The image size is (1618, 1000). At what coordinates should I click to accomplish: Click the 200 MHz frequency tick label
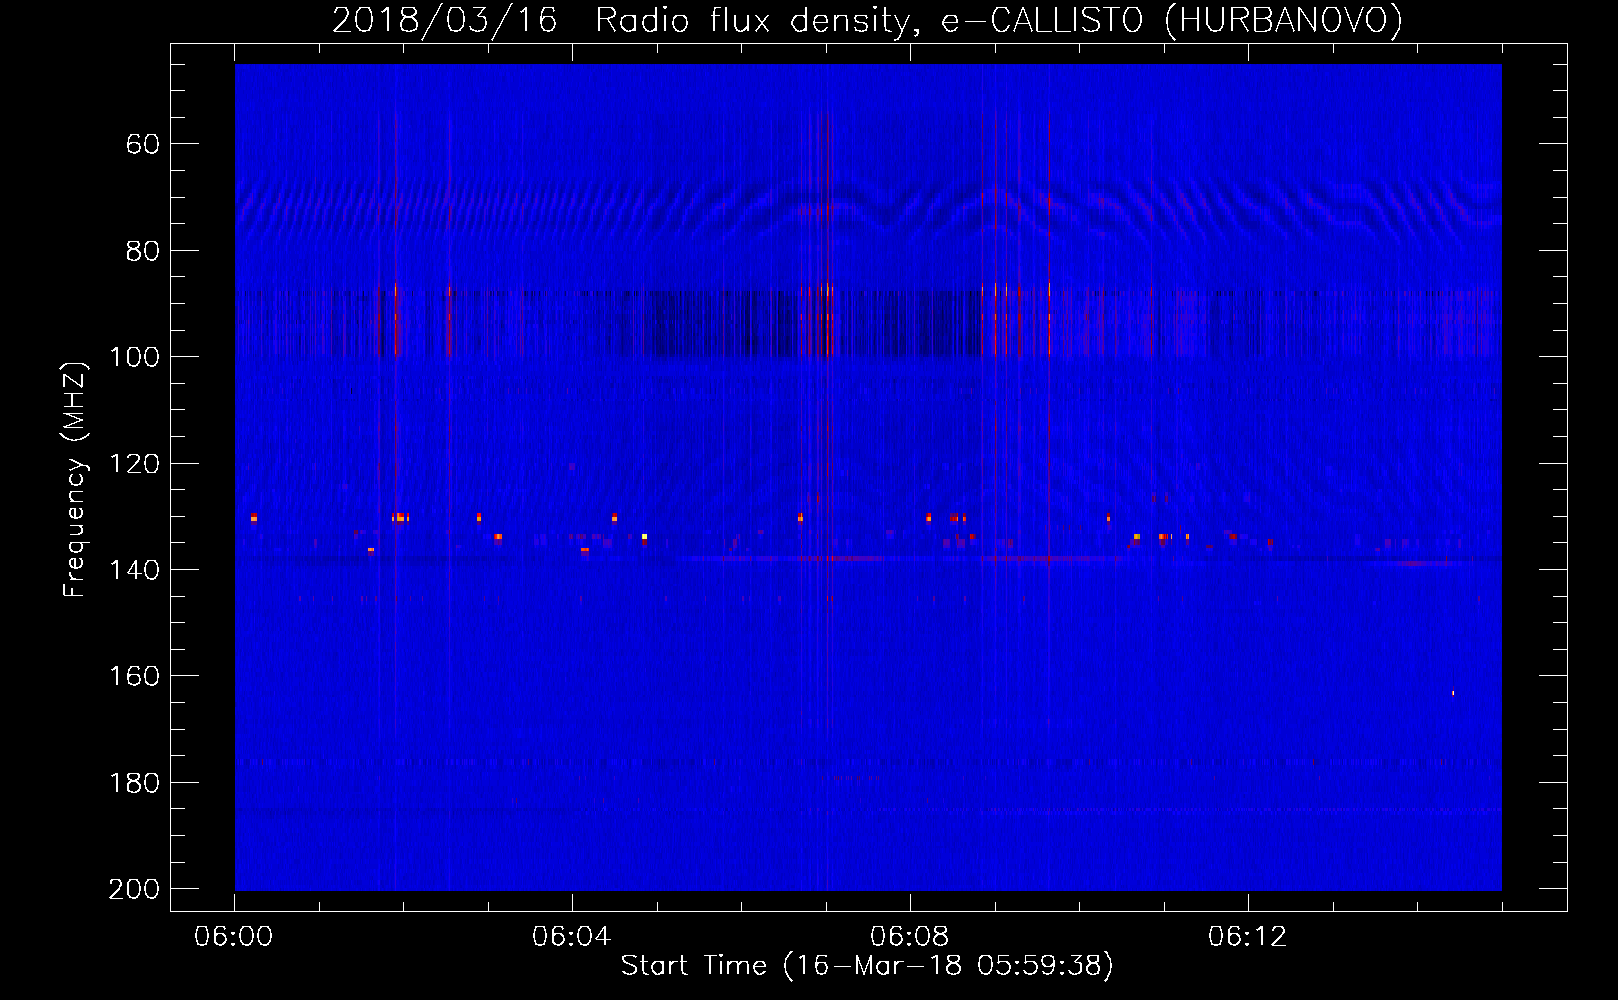point(134,889)
